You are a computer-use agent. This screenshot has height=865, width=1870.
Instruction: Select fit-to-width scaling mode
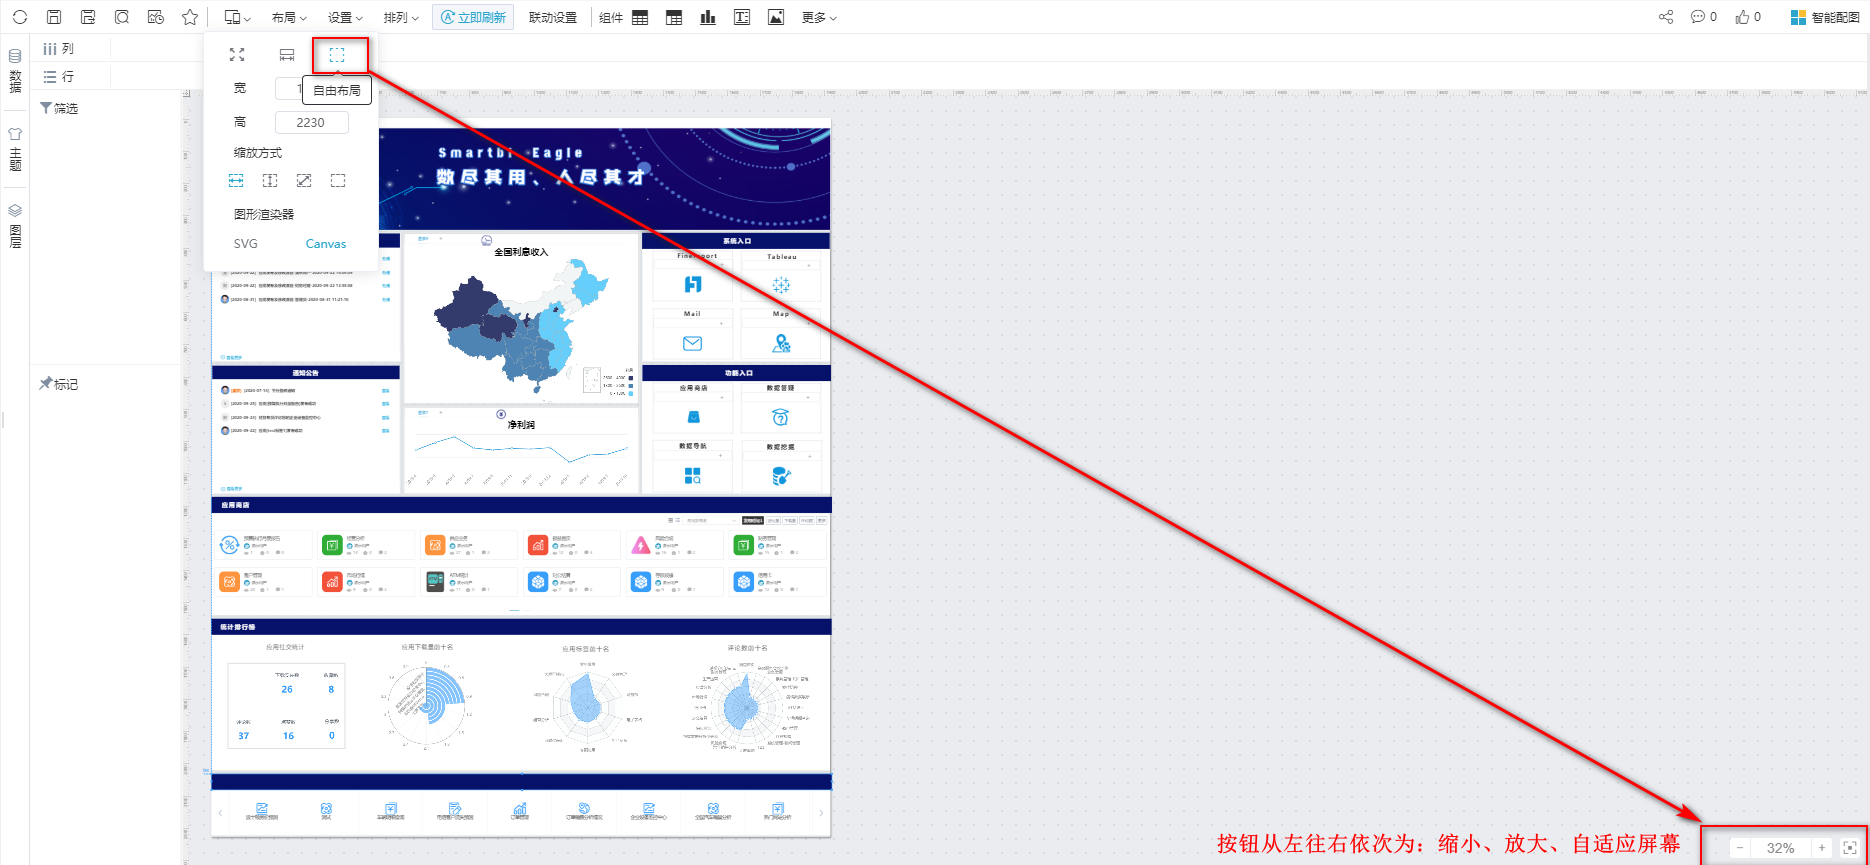[236, 180]
